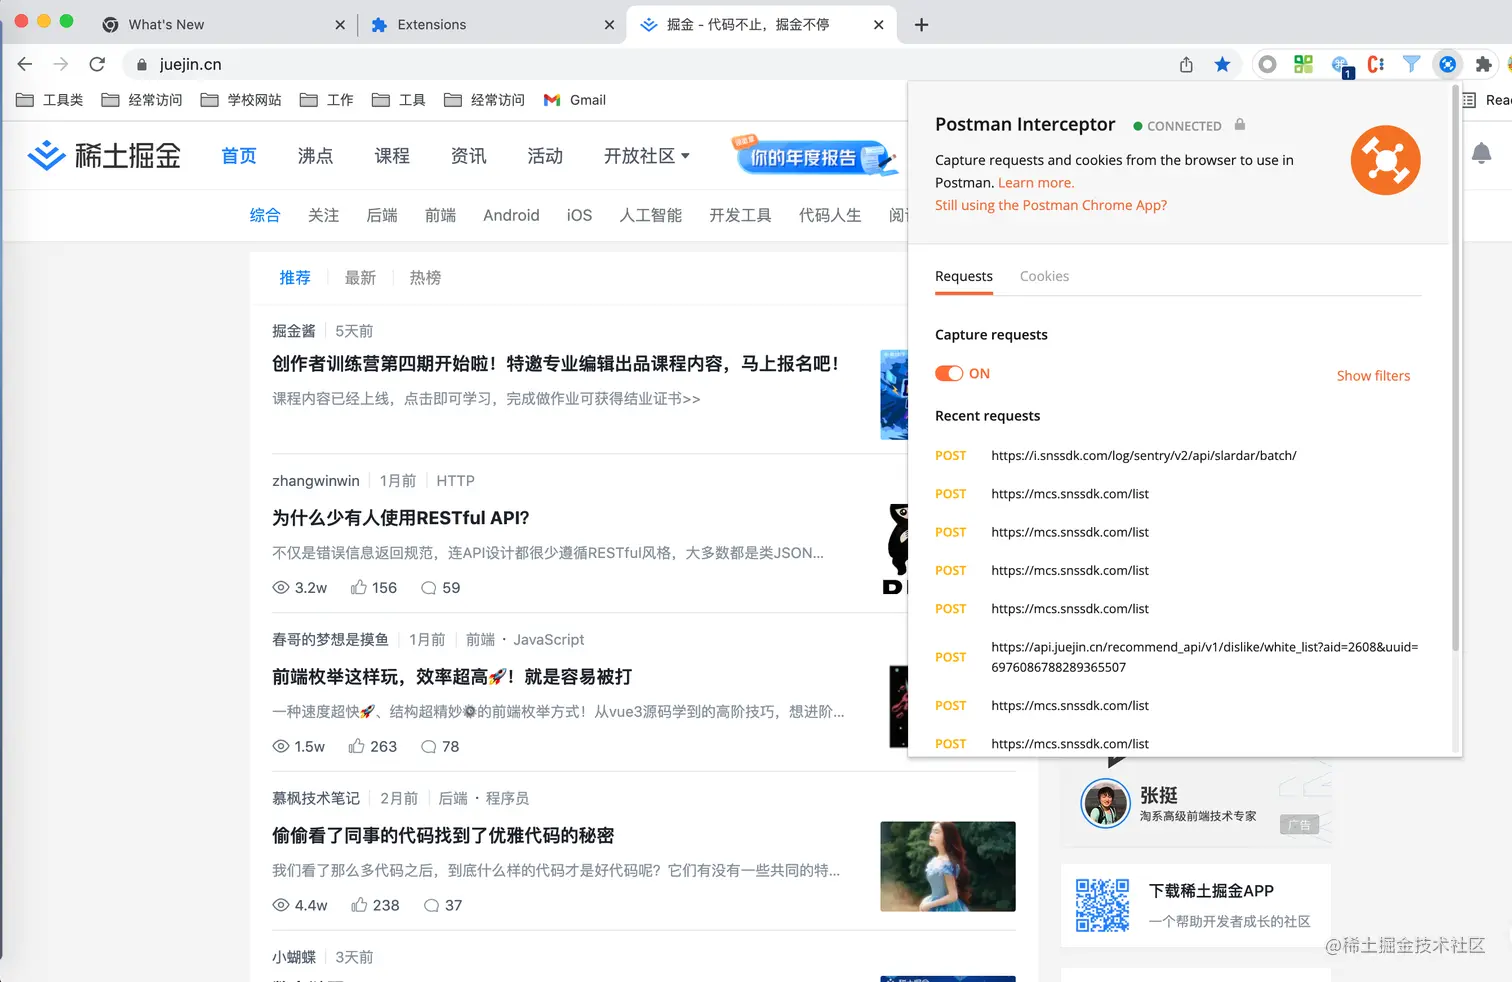
Task: Click the green grid QR extension icon
Action: click(x=1303, y=64)
